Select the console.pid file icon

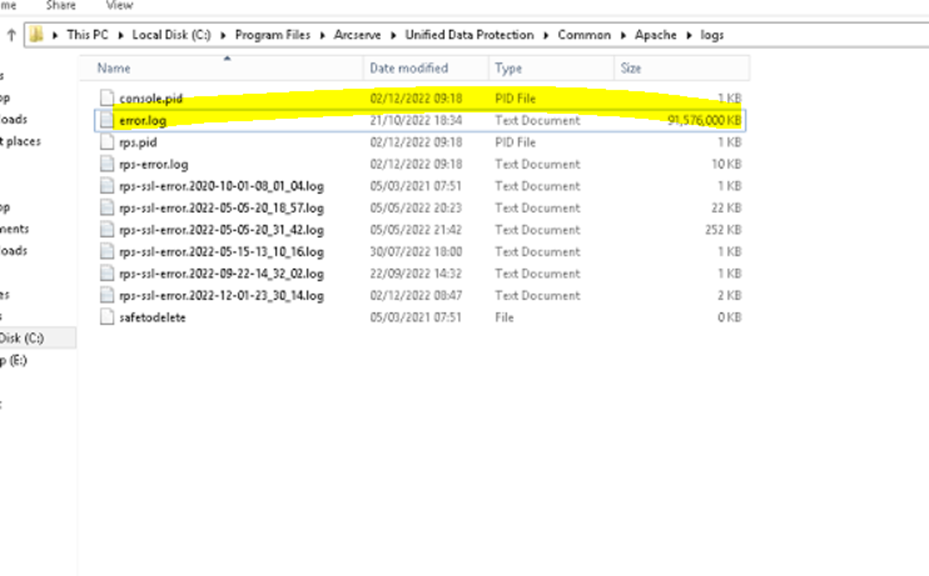pyautogui.click(x=107, y=98)
